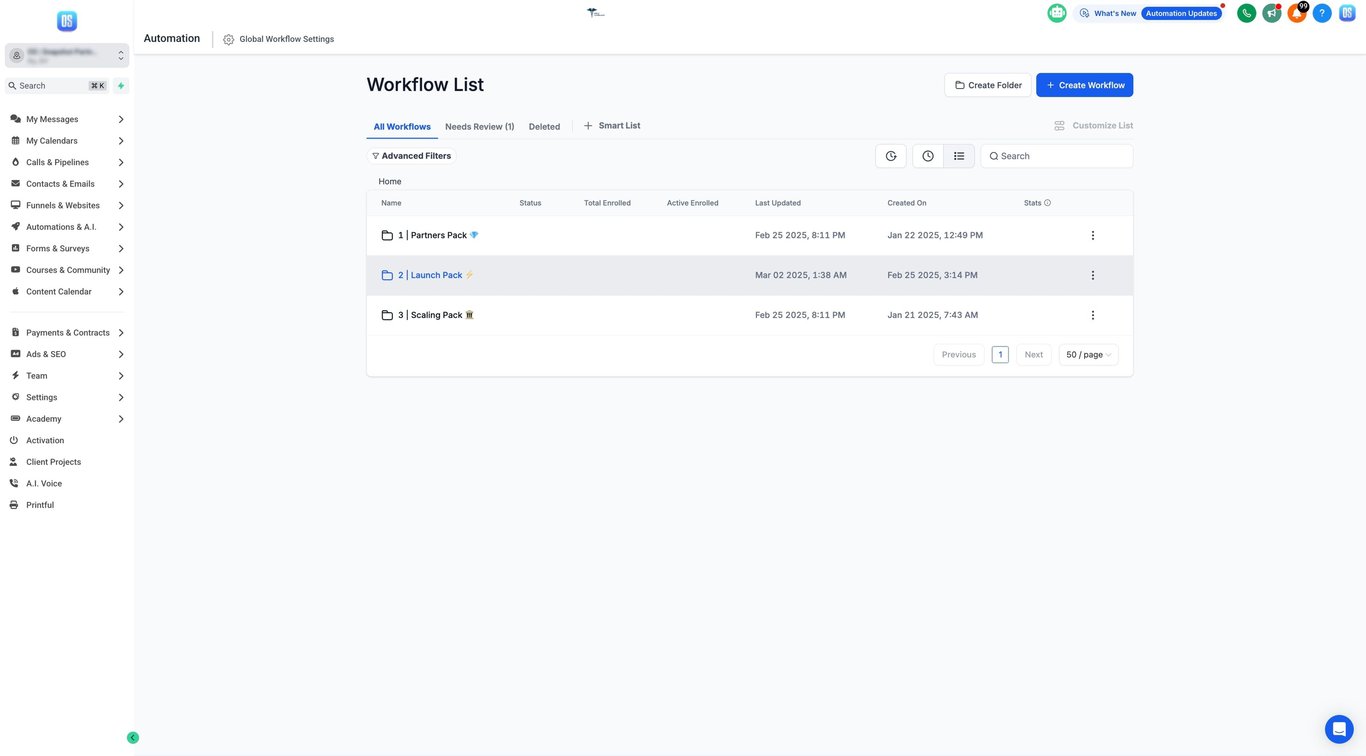Viewport: 1366px width, 756px height.
Task: Open the blue chat widget bubble
Action: click(1339, 729)
